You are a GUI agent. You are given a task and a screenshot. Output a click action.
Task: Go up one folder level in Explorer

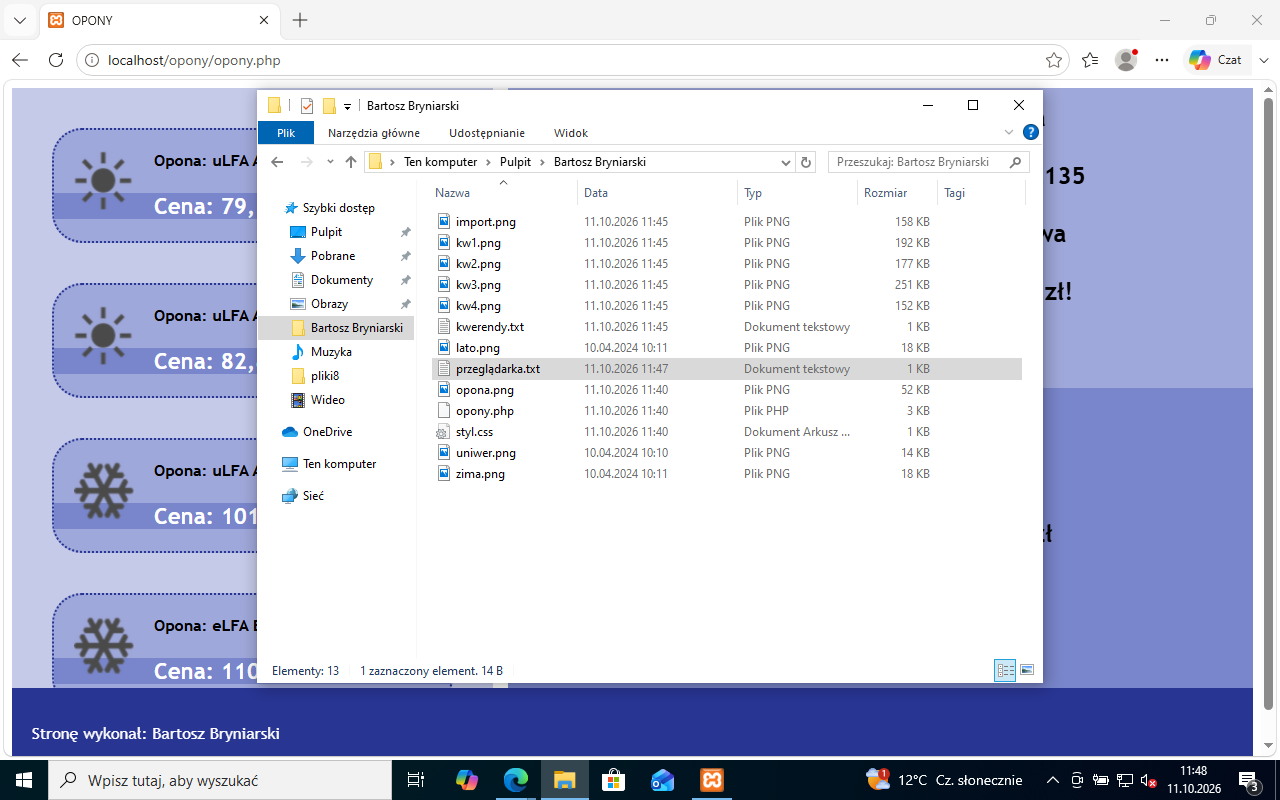[351, 162]
